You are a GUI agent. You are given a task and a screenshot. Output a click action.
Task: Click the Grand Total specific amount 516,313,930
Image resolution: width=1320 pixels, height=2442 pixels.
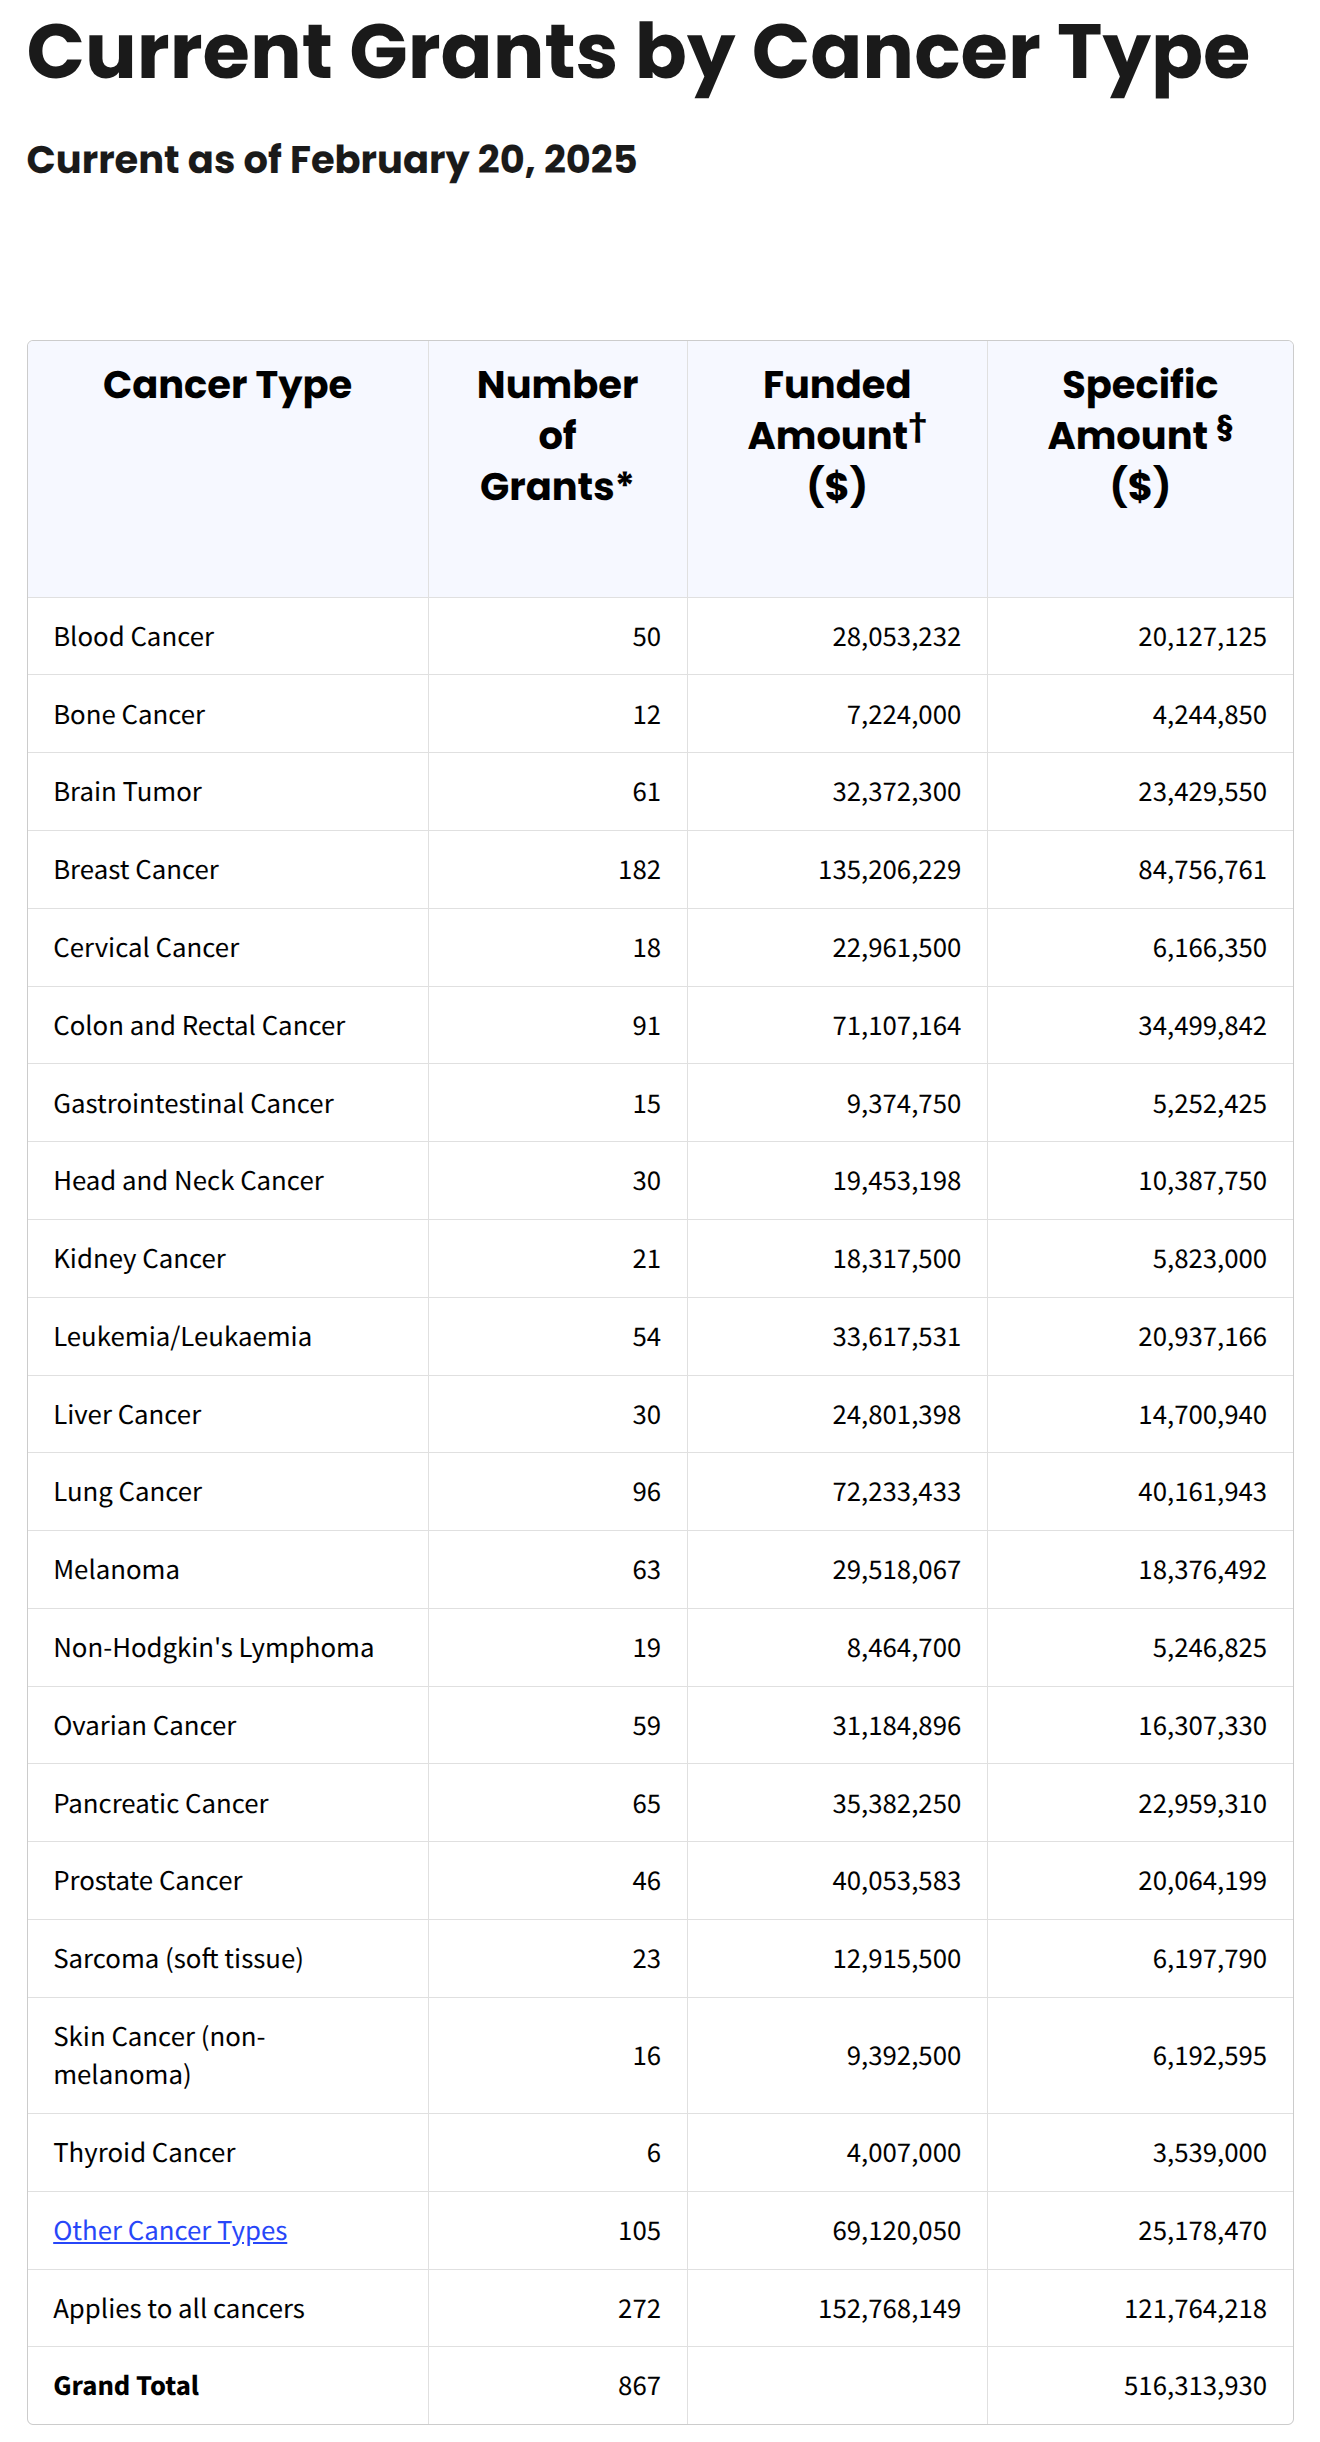[1195, 2386]
